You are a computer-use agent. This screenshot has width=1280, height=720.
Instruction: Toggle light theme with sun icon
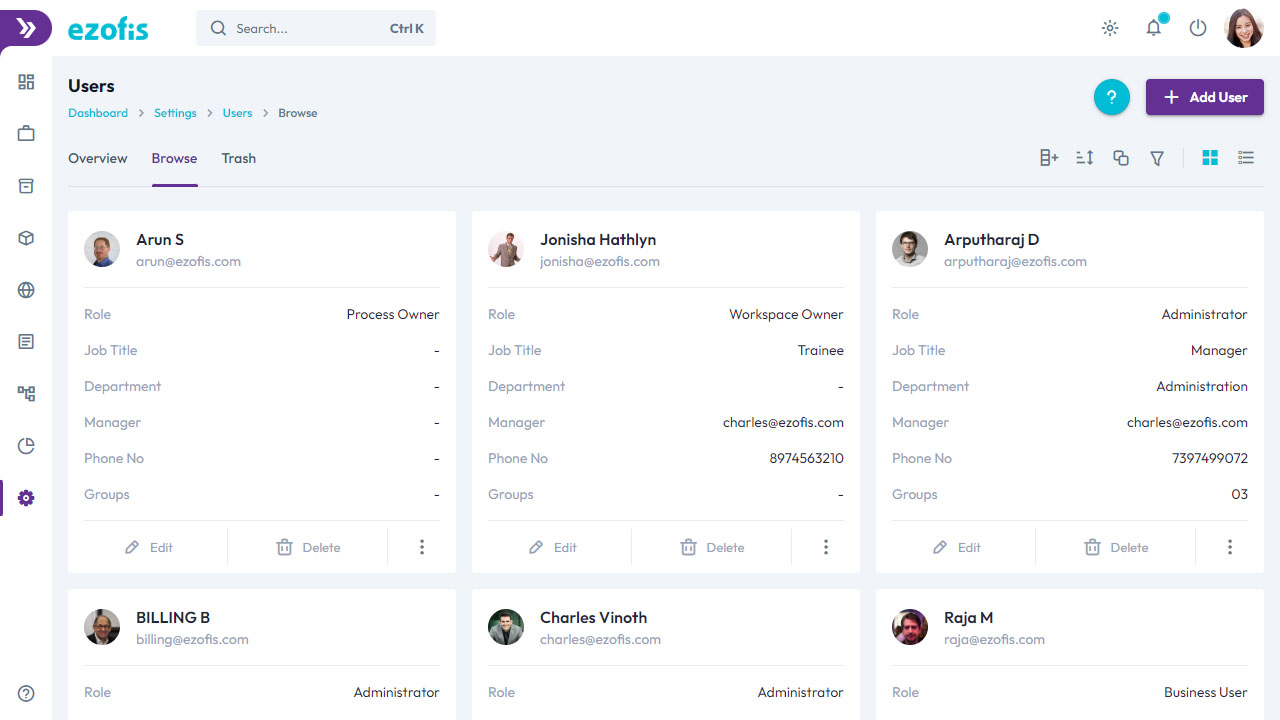[x=1110, y=28]
